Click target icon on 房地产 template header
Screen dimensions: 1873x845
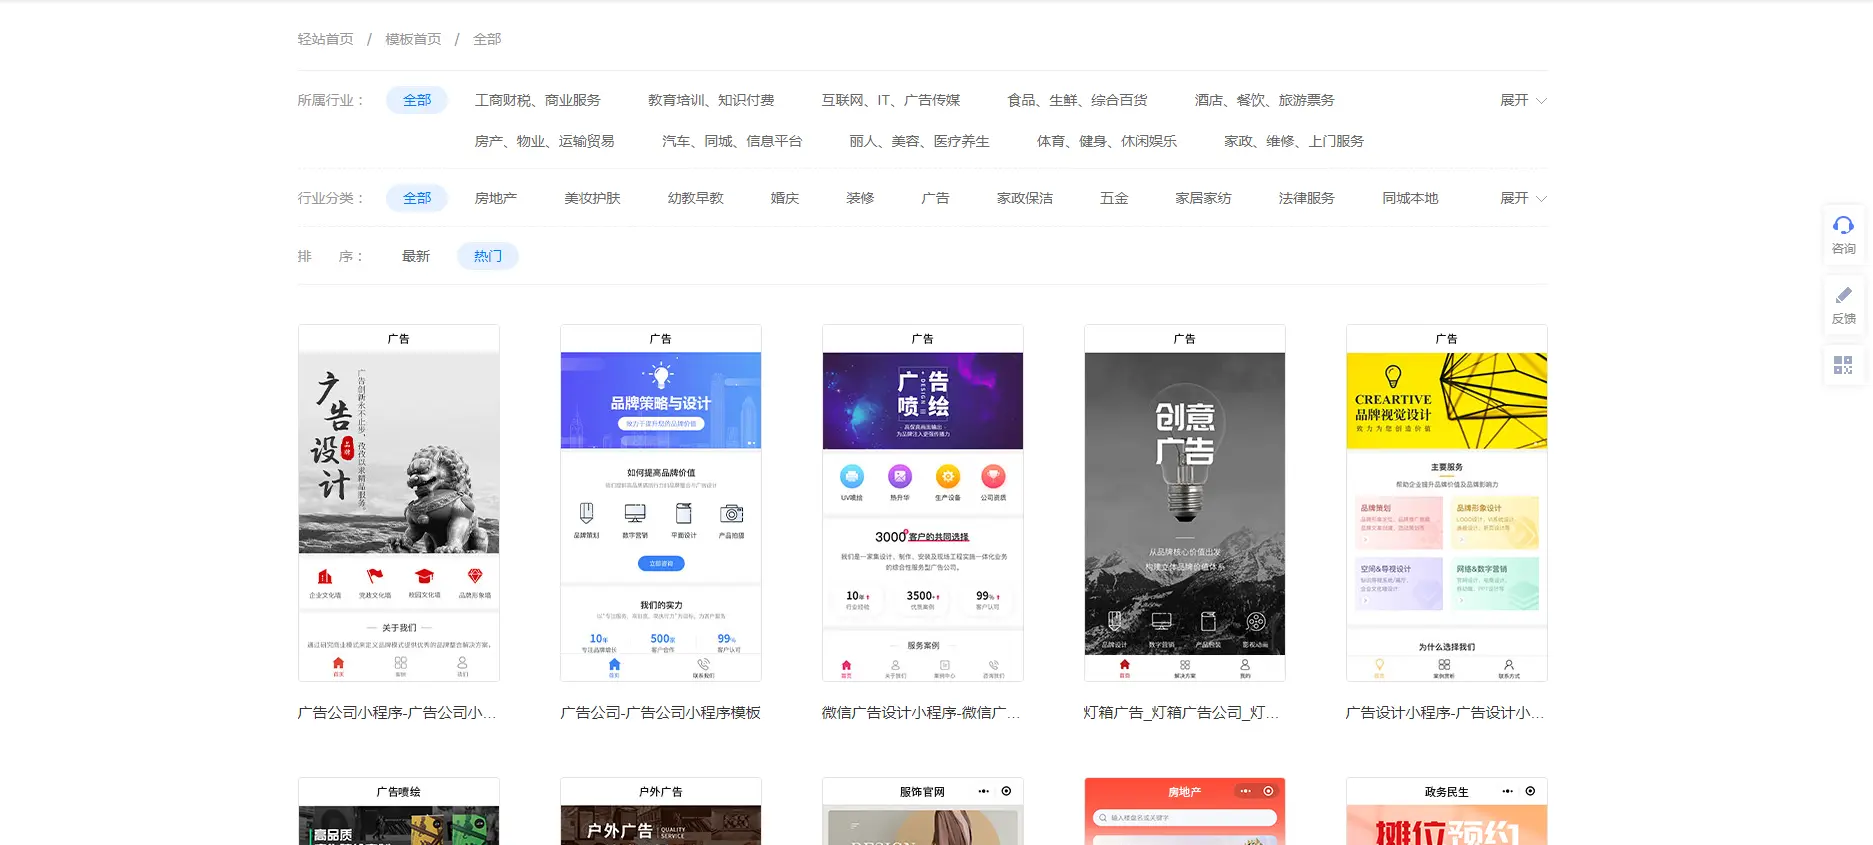coord(1268,791)
